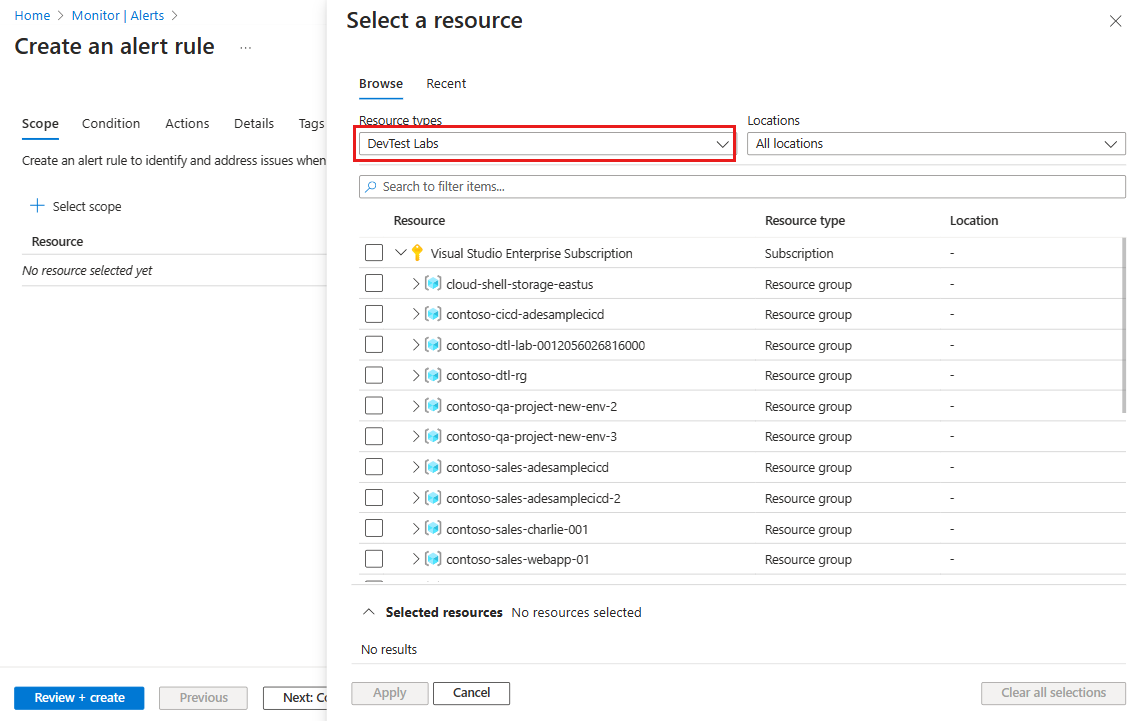Click the resource group icon beside contoso-sales-charlie-001
Image resolution: width=1145 pixels, height=721 pixels.
pos(433,528)
